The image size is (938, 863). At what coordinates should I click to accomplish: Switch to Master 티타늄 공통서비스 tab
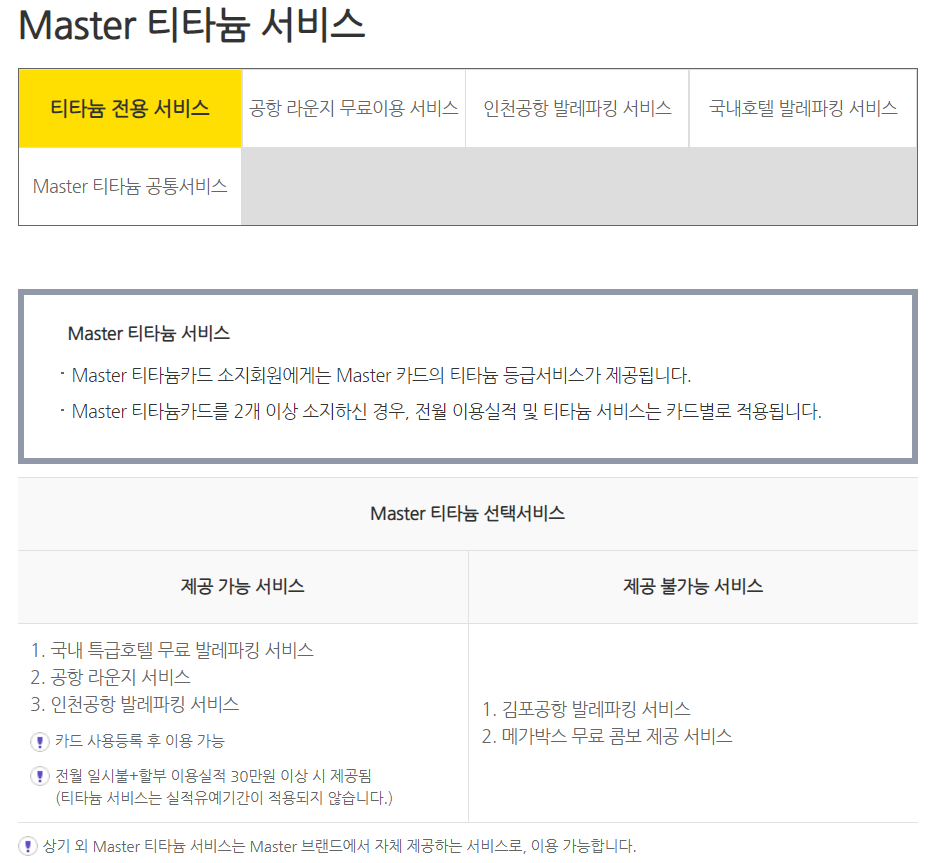click(x=130, y=186)
